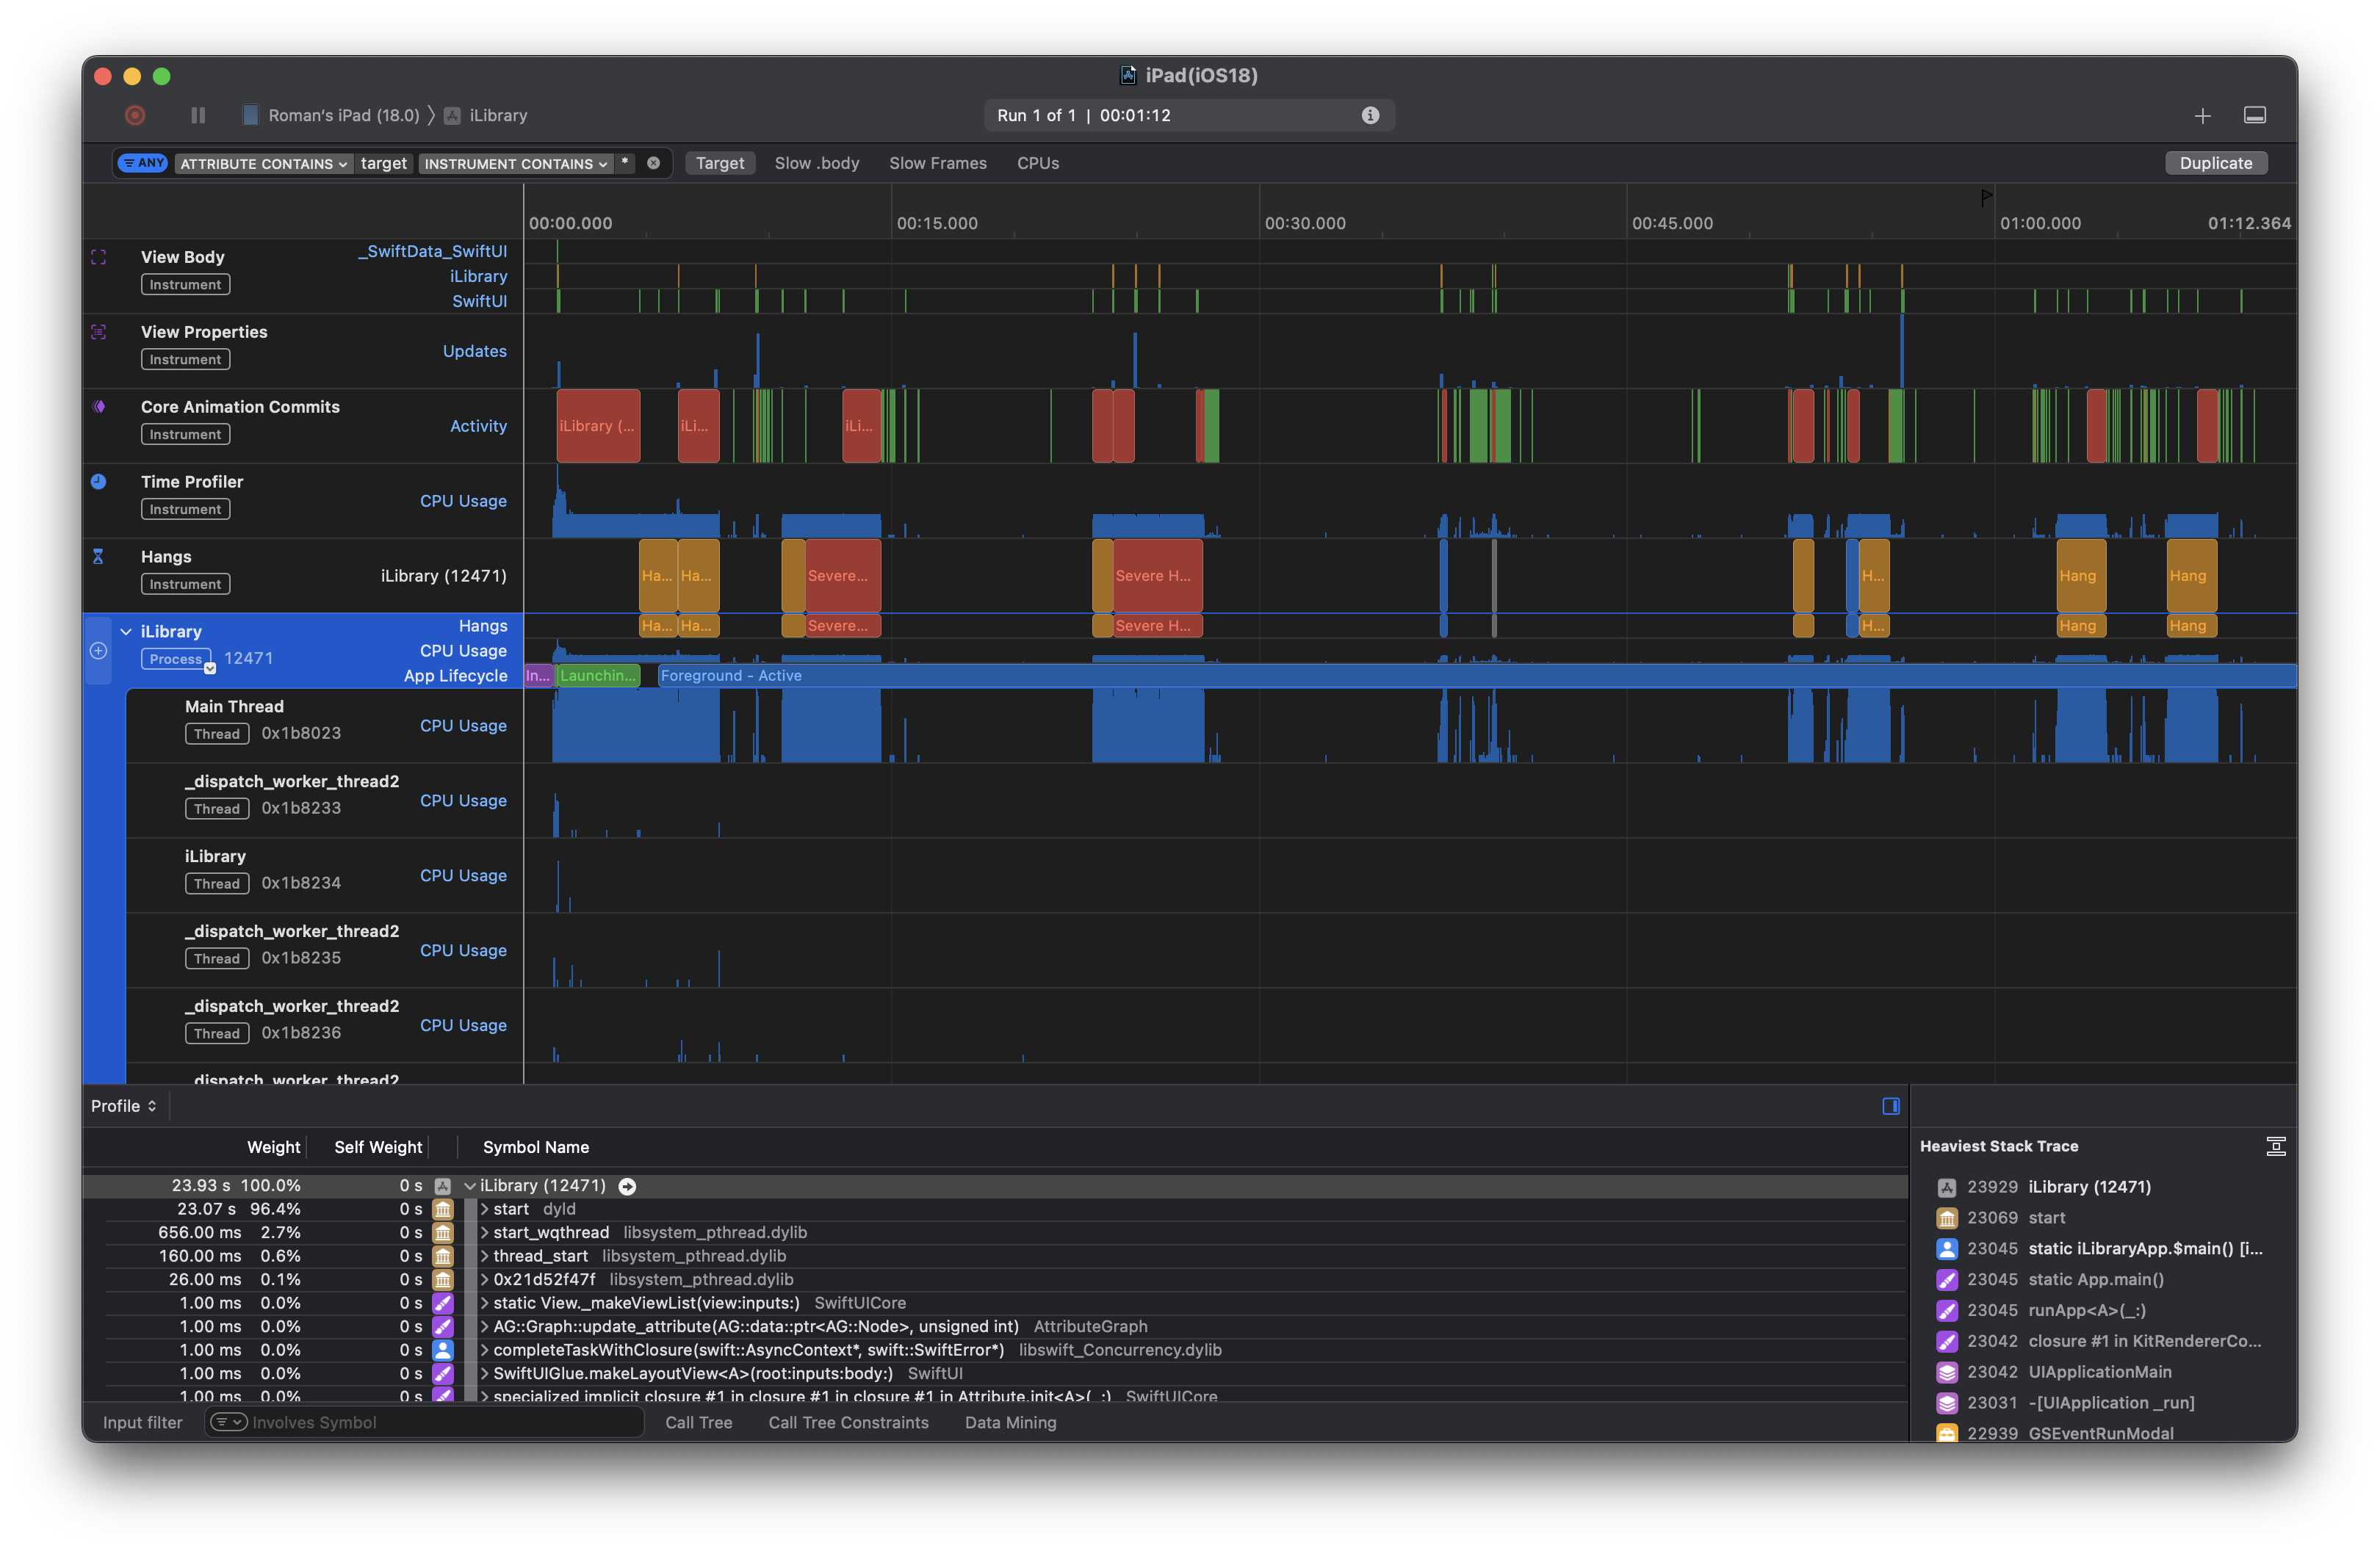The height and width of the screenshot is (1551, 2380).
Task: Clear the track filter with x button
Action: (x=653, y=163)
